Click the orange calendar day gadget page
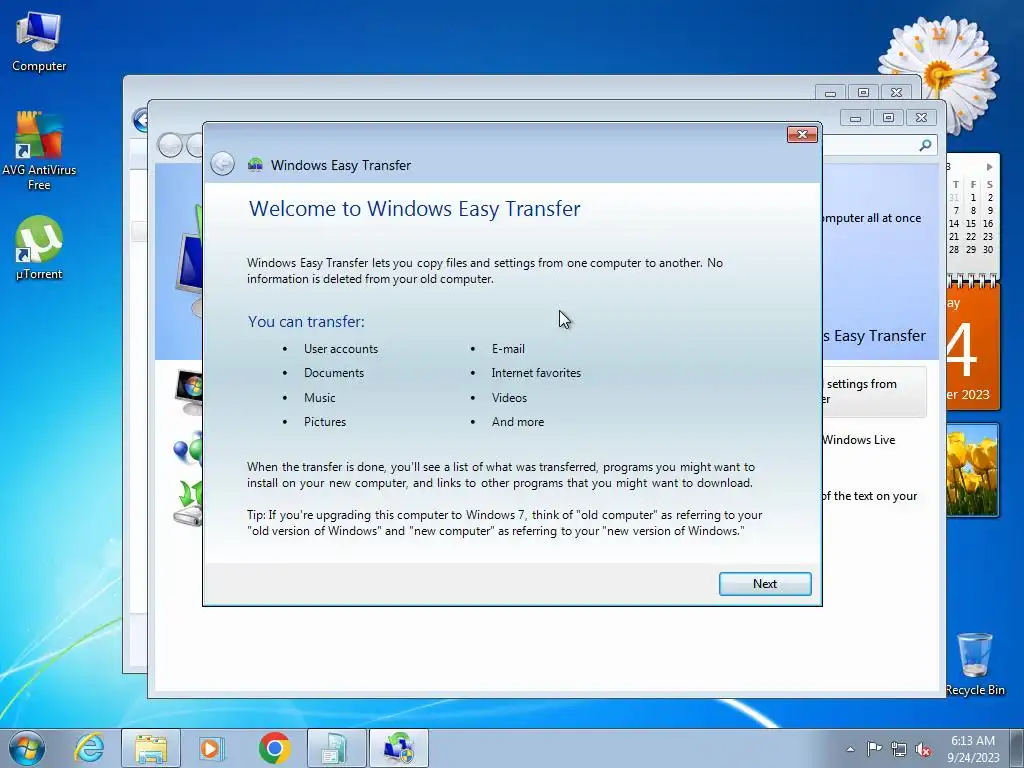The image size is (1024, 768). point(972,347)
